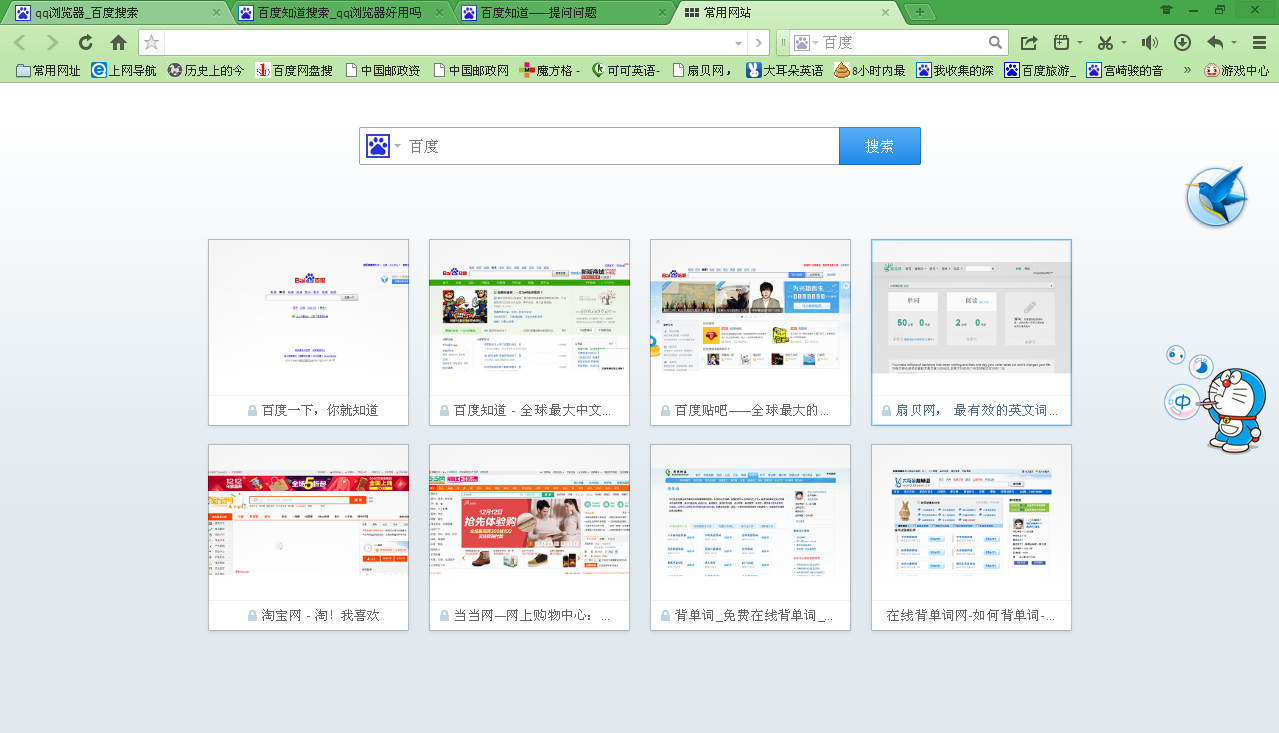Expand the undo closed tab dropdown arrow

coord(1234,42)
